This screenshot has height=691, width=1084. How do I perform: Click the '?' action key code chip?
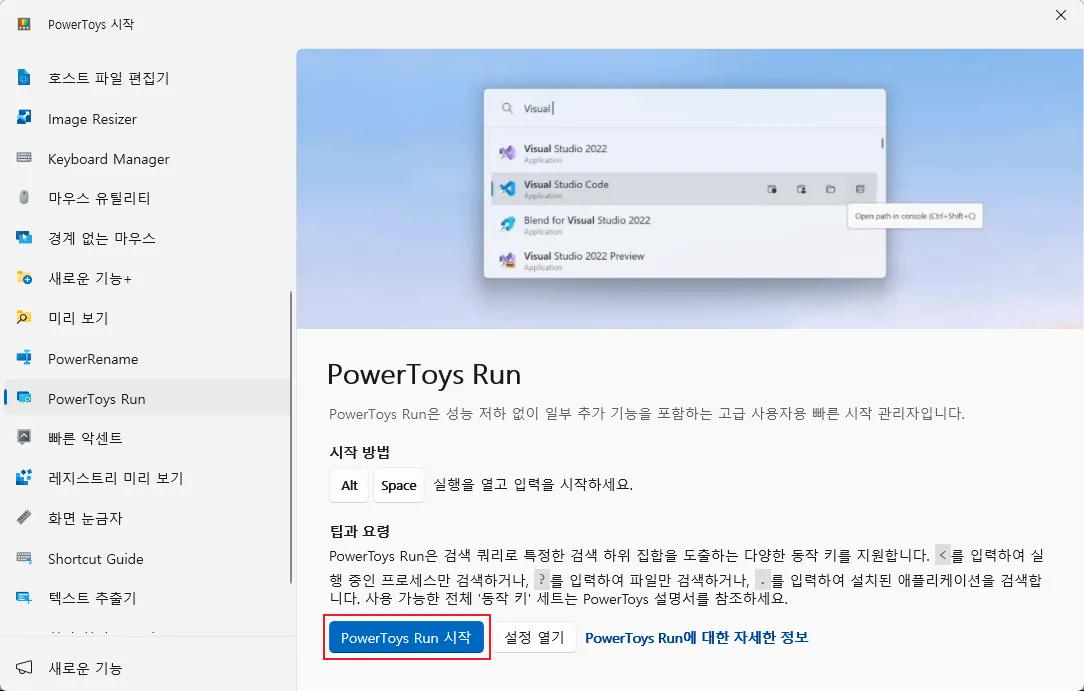(541, 579)
